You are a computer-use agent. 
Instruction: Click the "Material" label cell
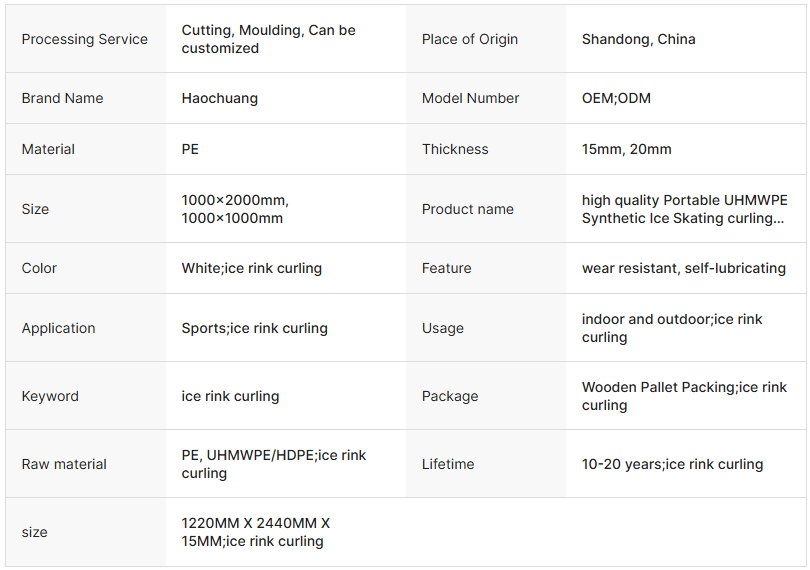point(48,149)
